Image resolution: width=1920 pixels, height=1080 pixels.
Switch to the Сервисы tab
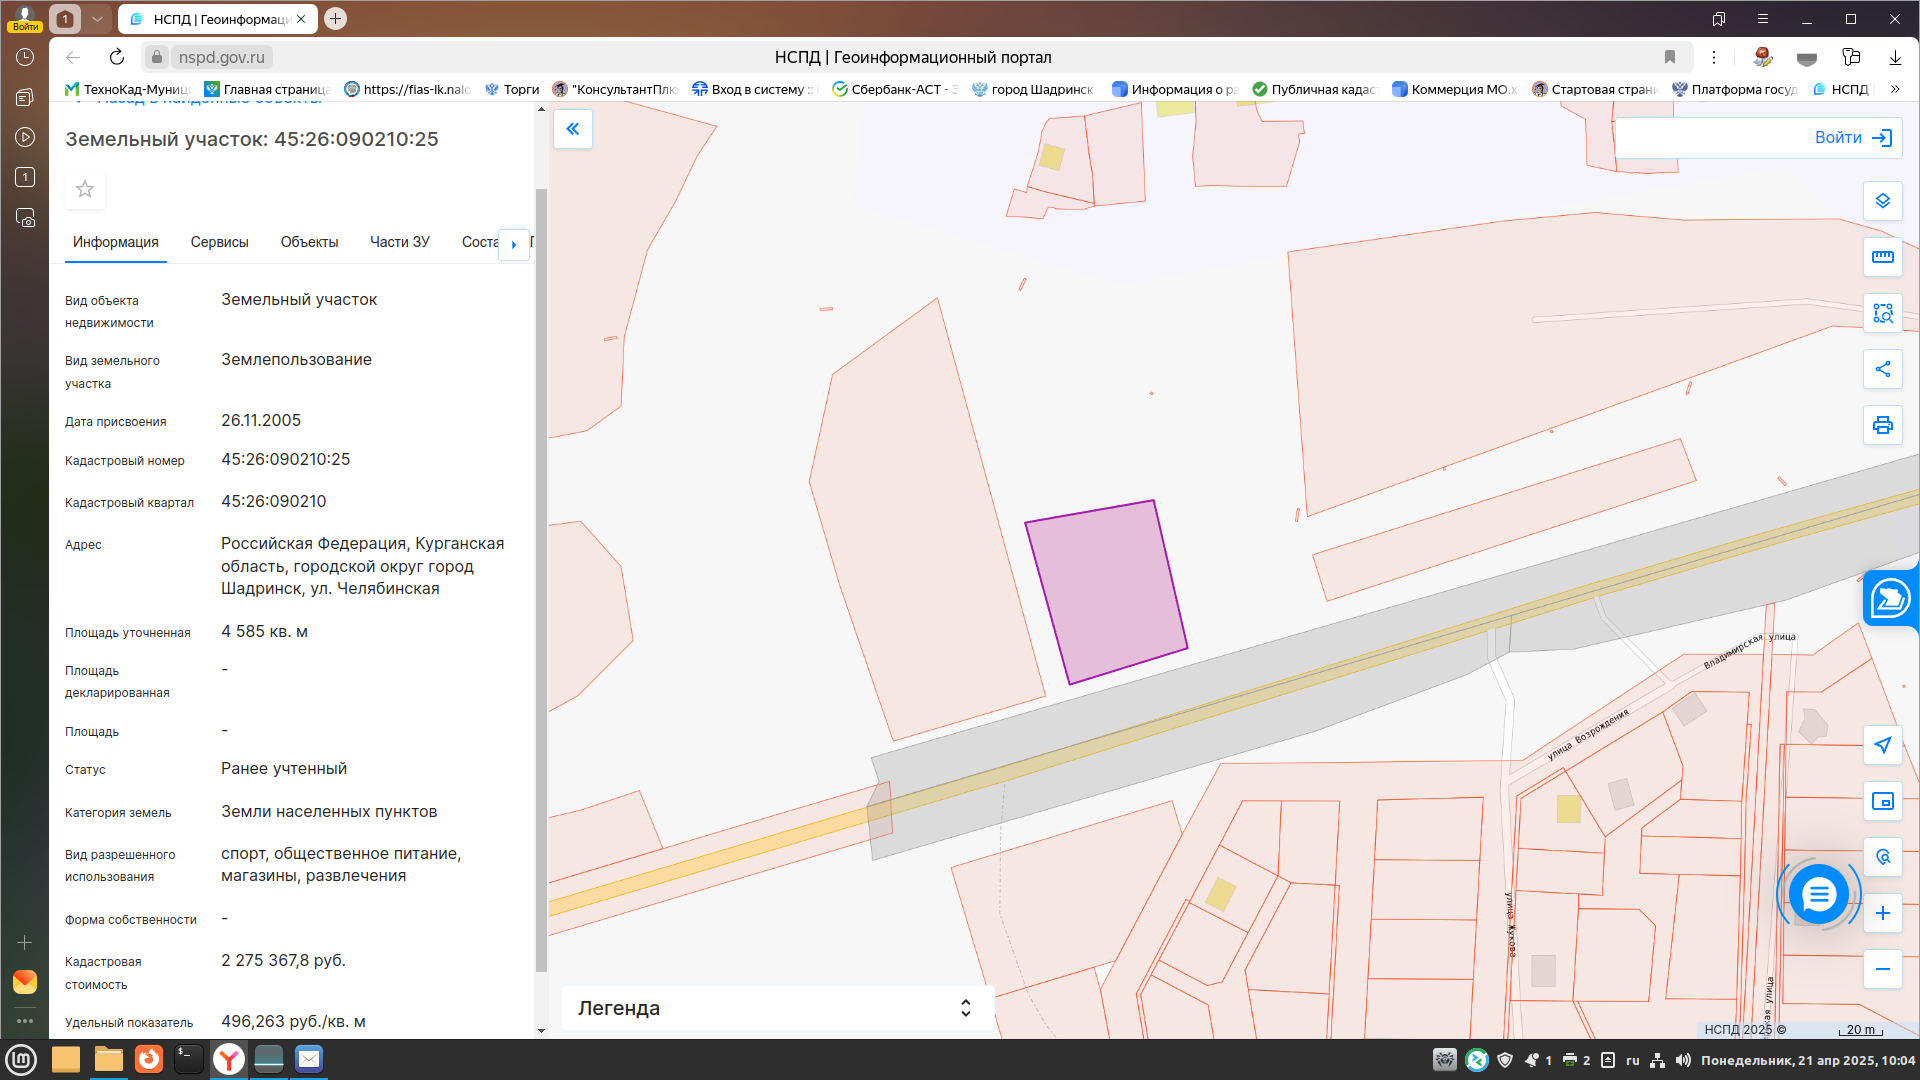coord(219,242)
